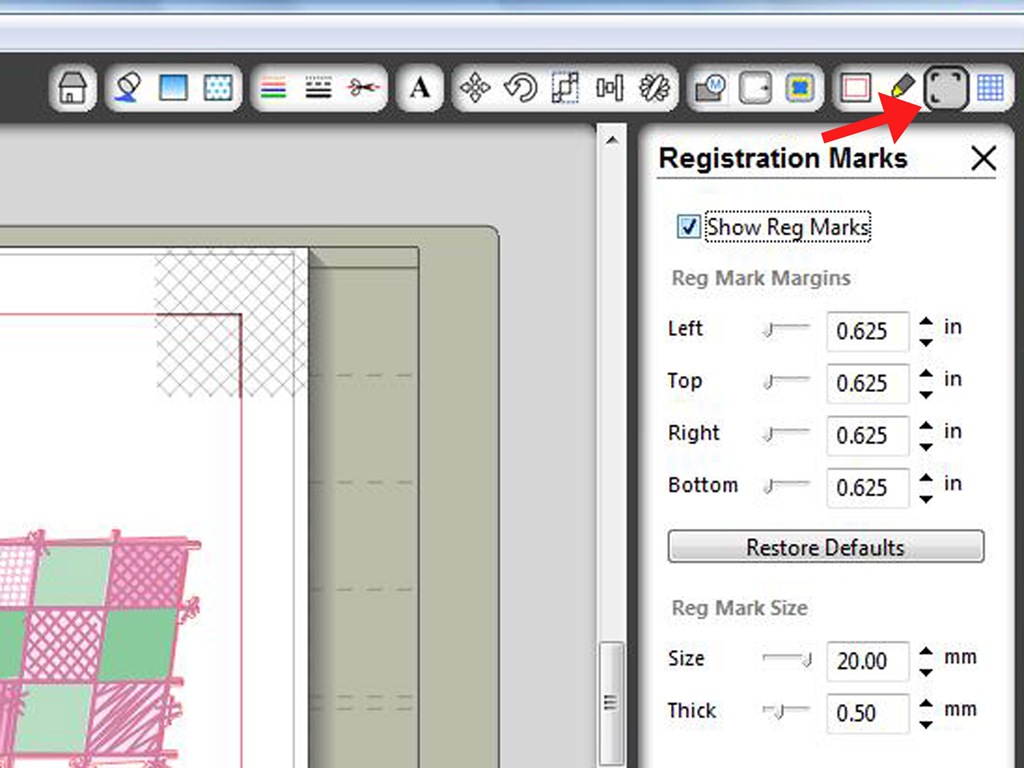Decrease Top margin with down arrow
The height and width of the screenshot is (768, 1024).
[x=926, y=395]
